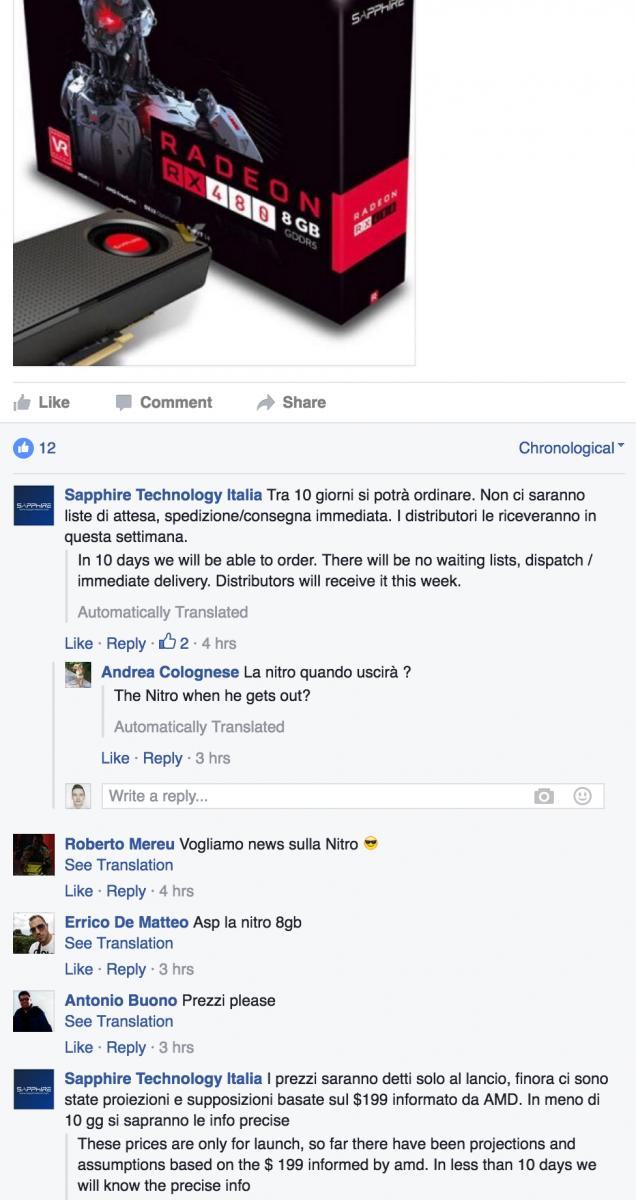Open the blue like reaction count 12
Image resolution: width=636 pixels, height=1200 pixels.
(35, 448)
